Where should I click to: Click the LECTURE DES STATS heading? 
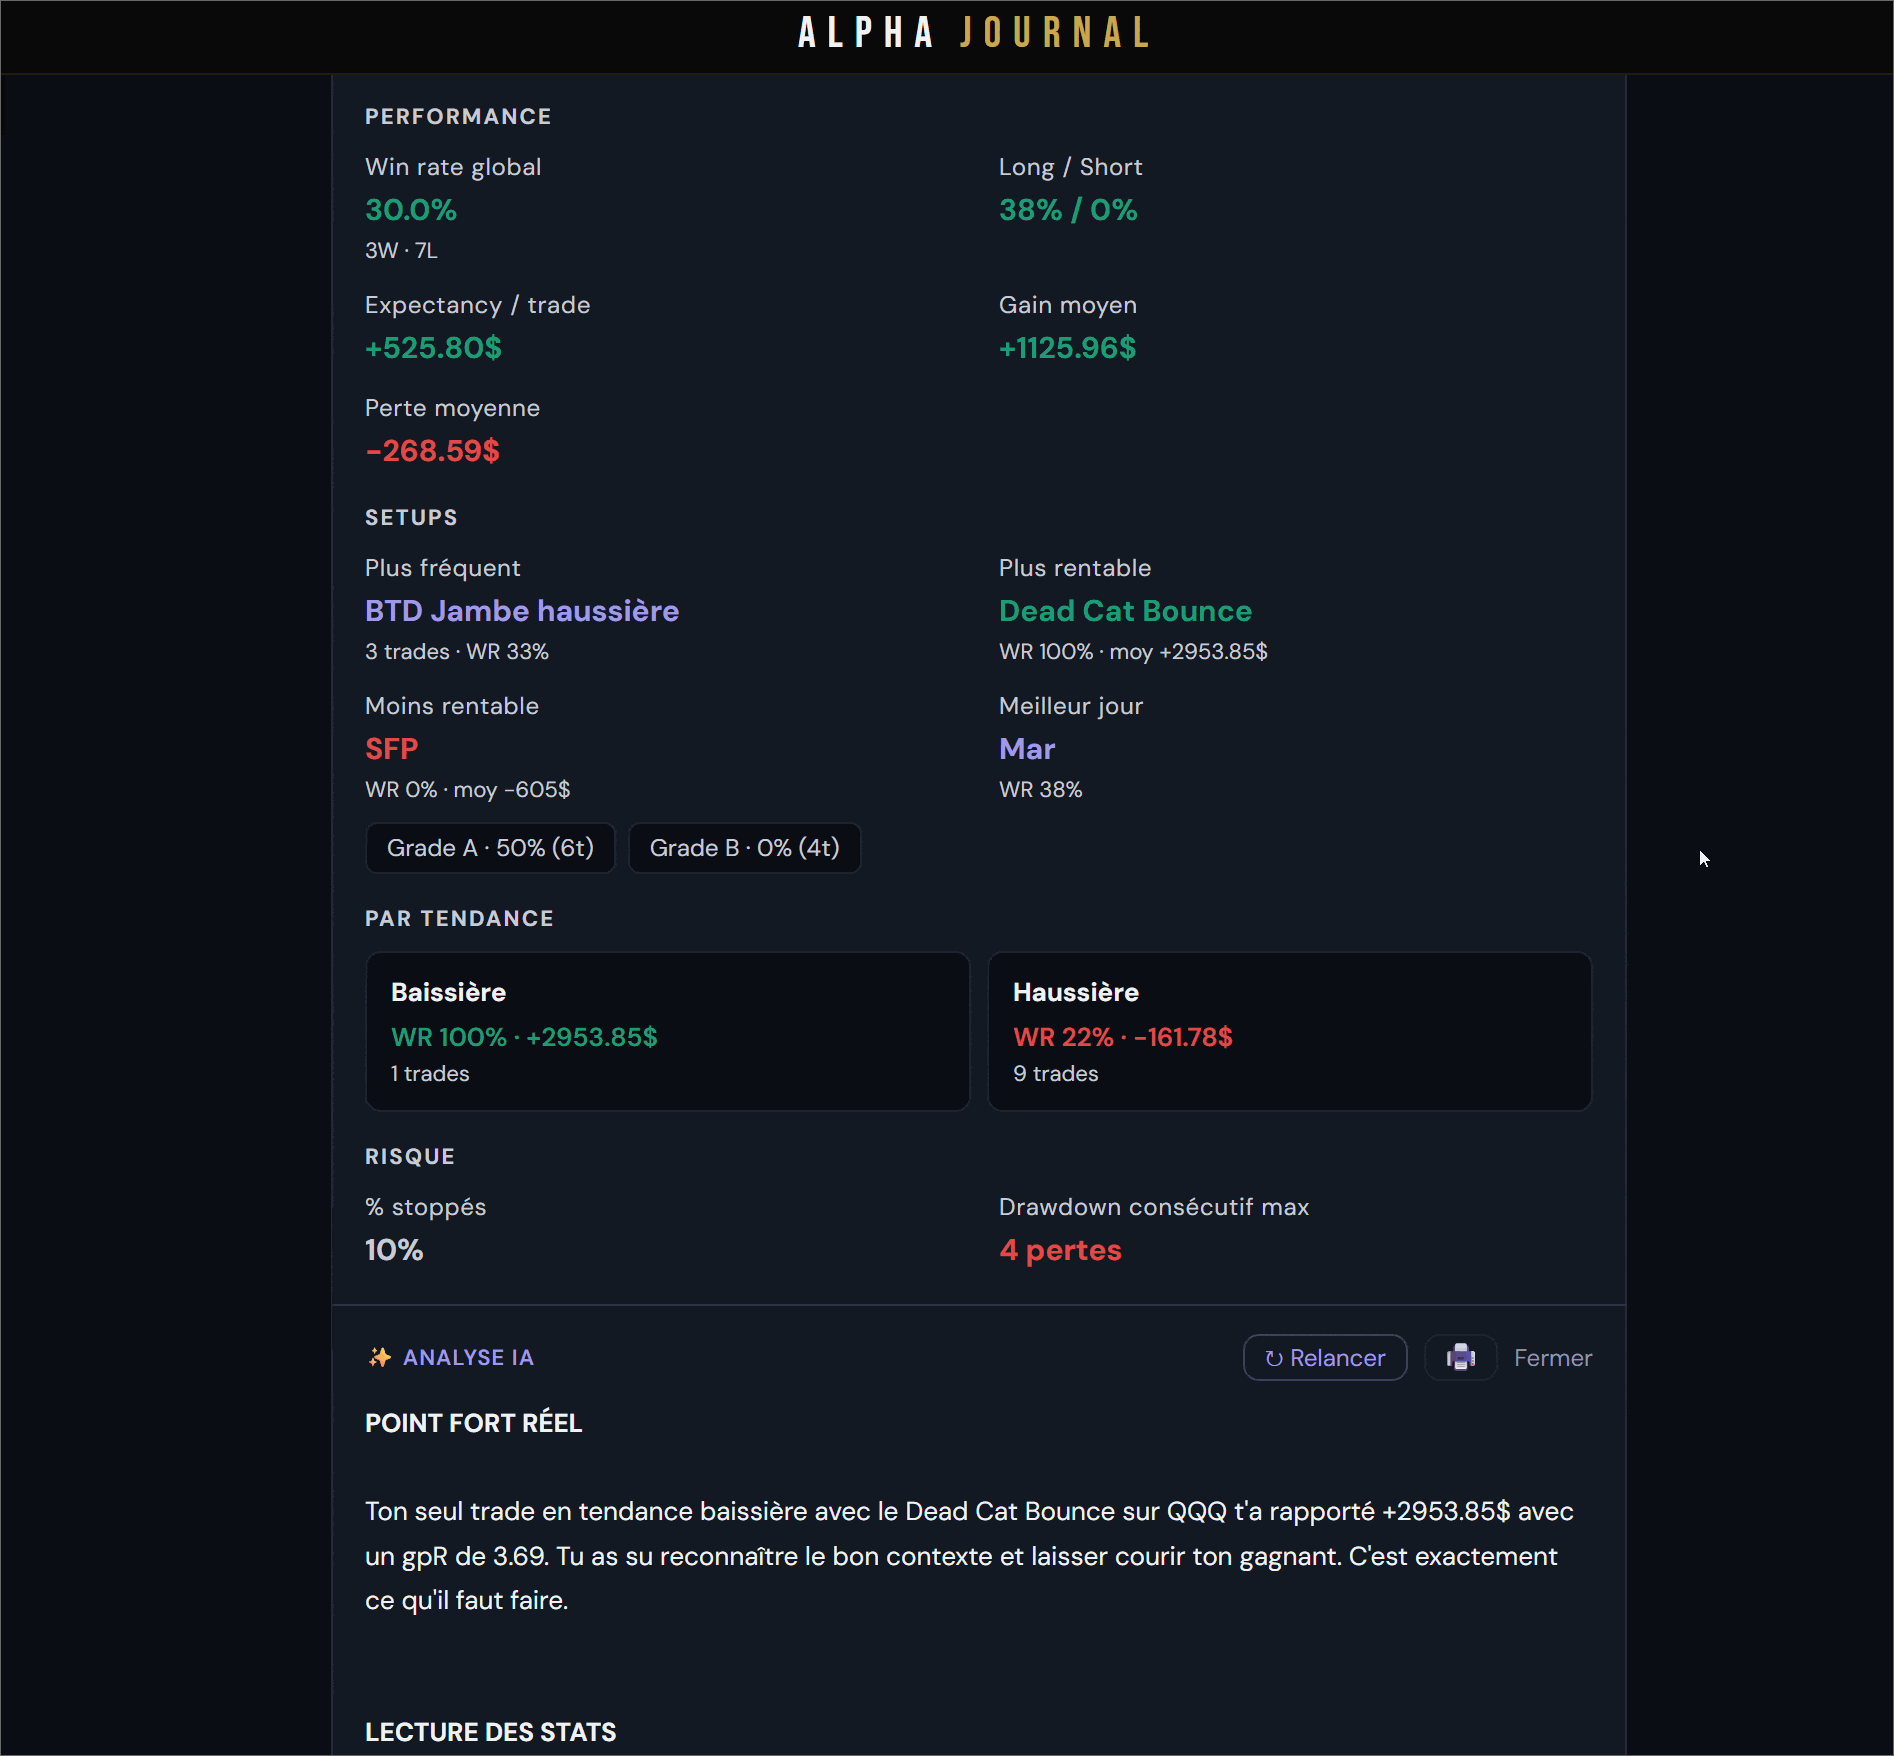(x=489, y=1732)
